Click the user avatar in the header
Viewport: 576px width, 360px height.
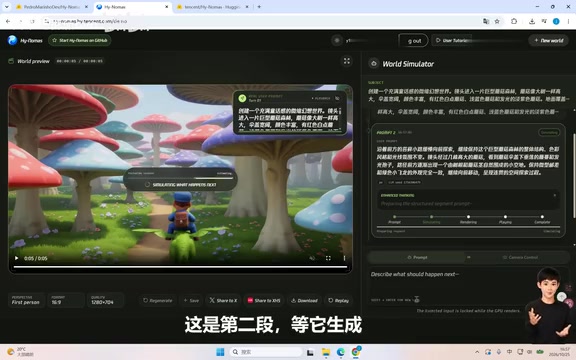pyautogui.click(x=336, y=40)
